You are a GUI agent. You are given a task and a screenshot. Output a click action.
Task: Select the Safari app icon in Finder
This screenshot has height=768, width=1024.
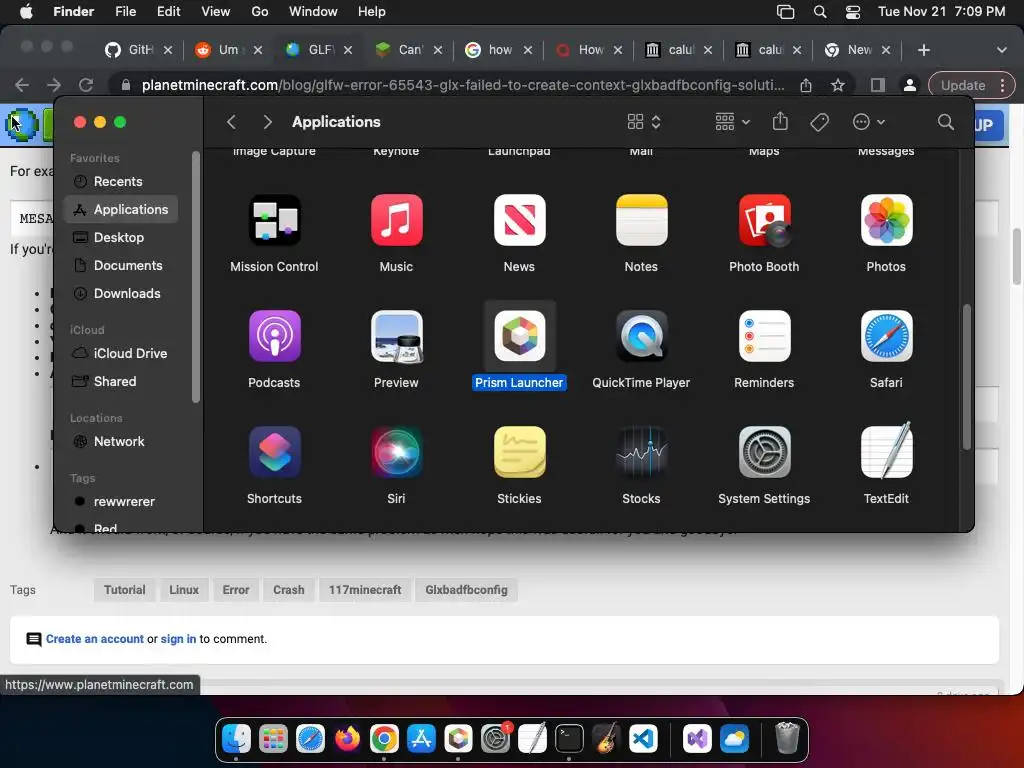click(886, 336)
